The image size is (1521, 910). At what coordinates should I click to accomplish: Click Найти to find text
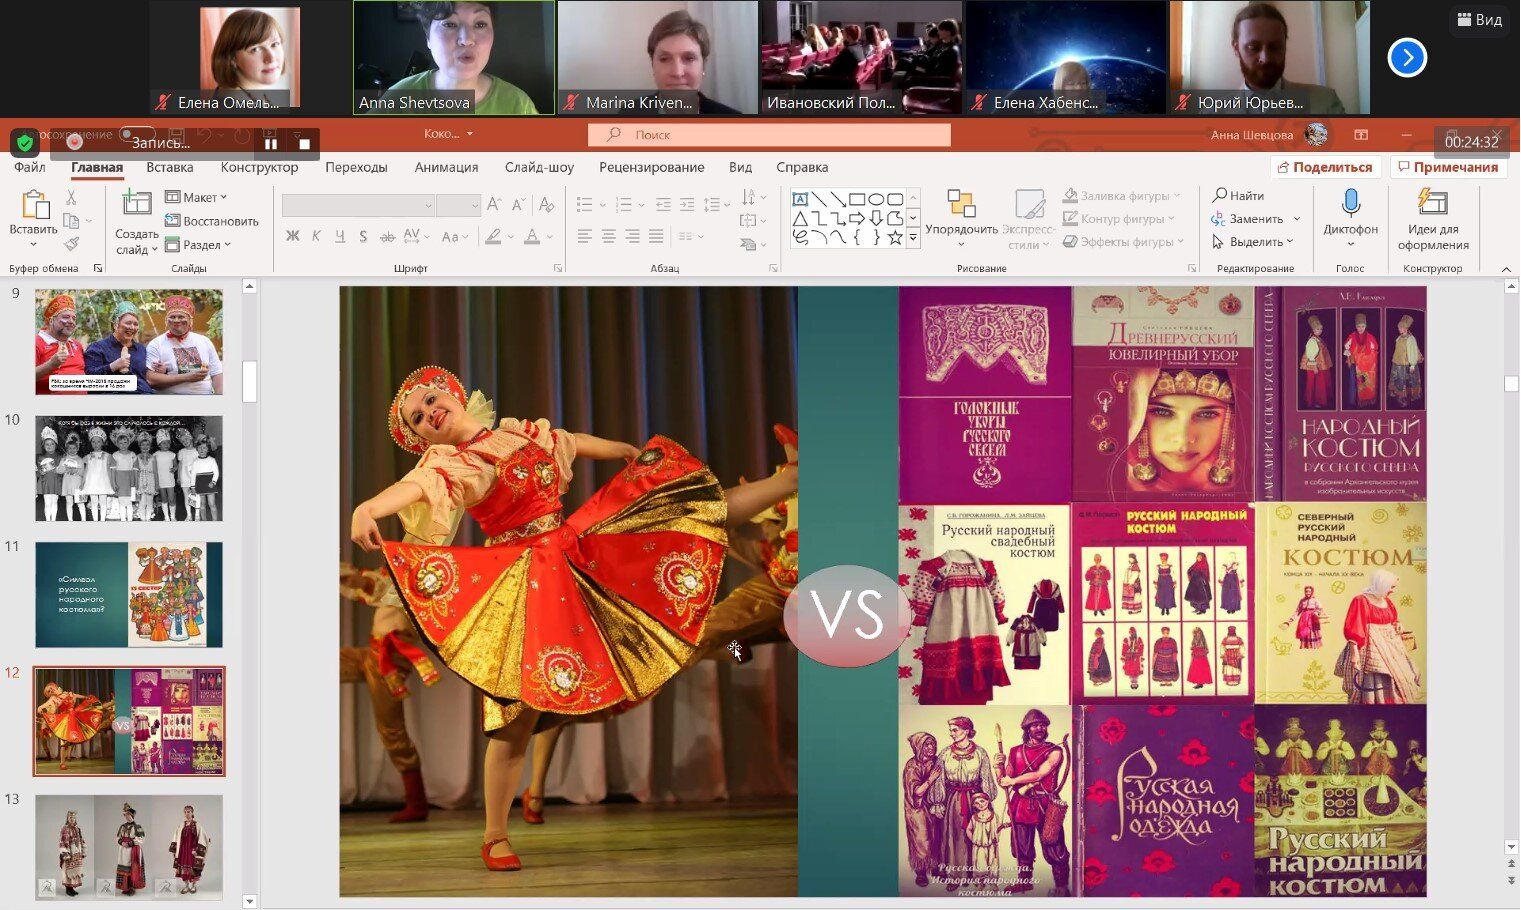[1238, 196]
